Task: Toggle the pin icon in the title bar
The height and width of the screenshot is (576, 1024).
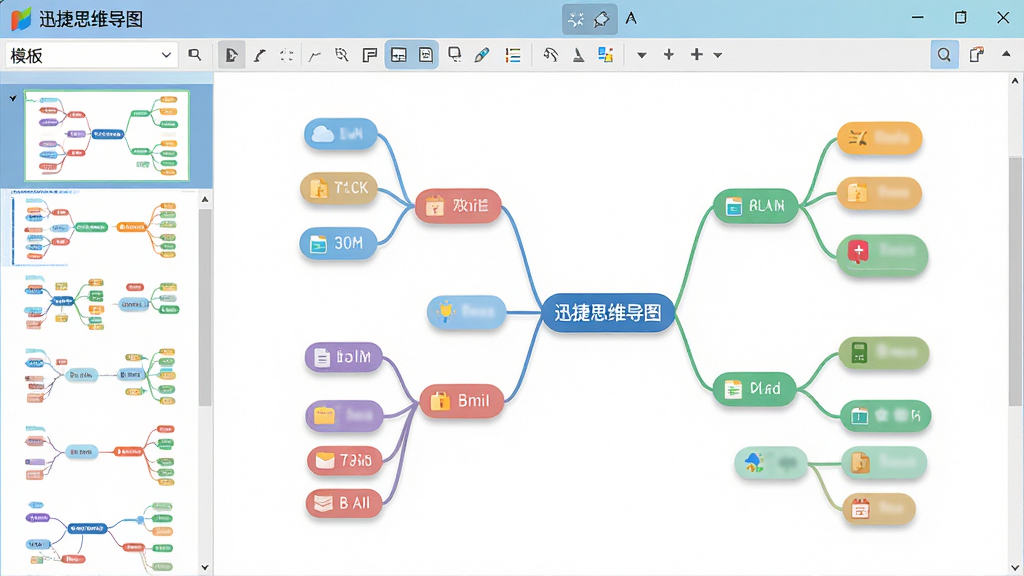Action: click(x=601, y=19)
